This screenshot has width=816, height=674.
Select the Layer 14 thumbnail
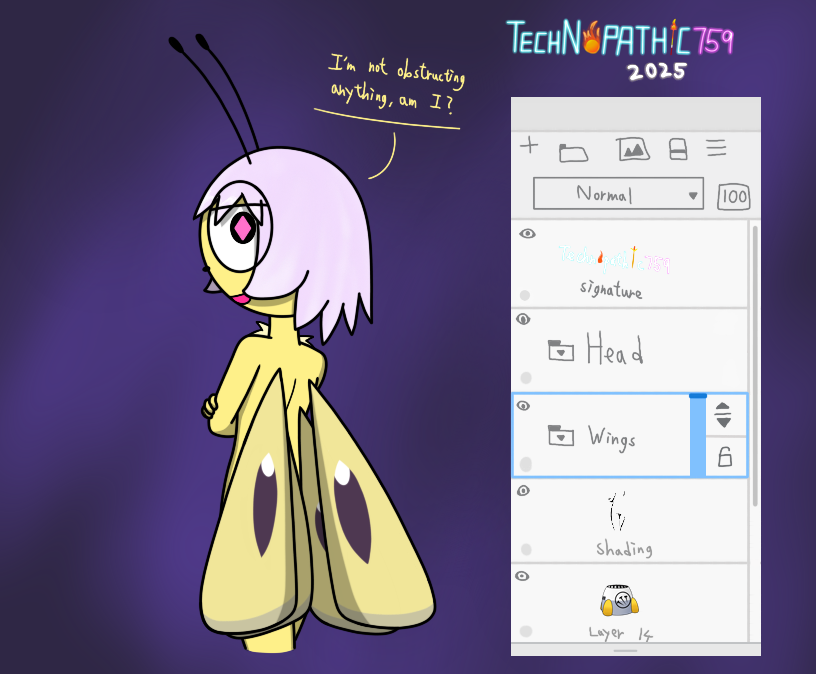pyautogui.click(x=619, y=601)
